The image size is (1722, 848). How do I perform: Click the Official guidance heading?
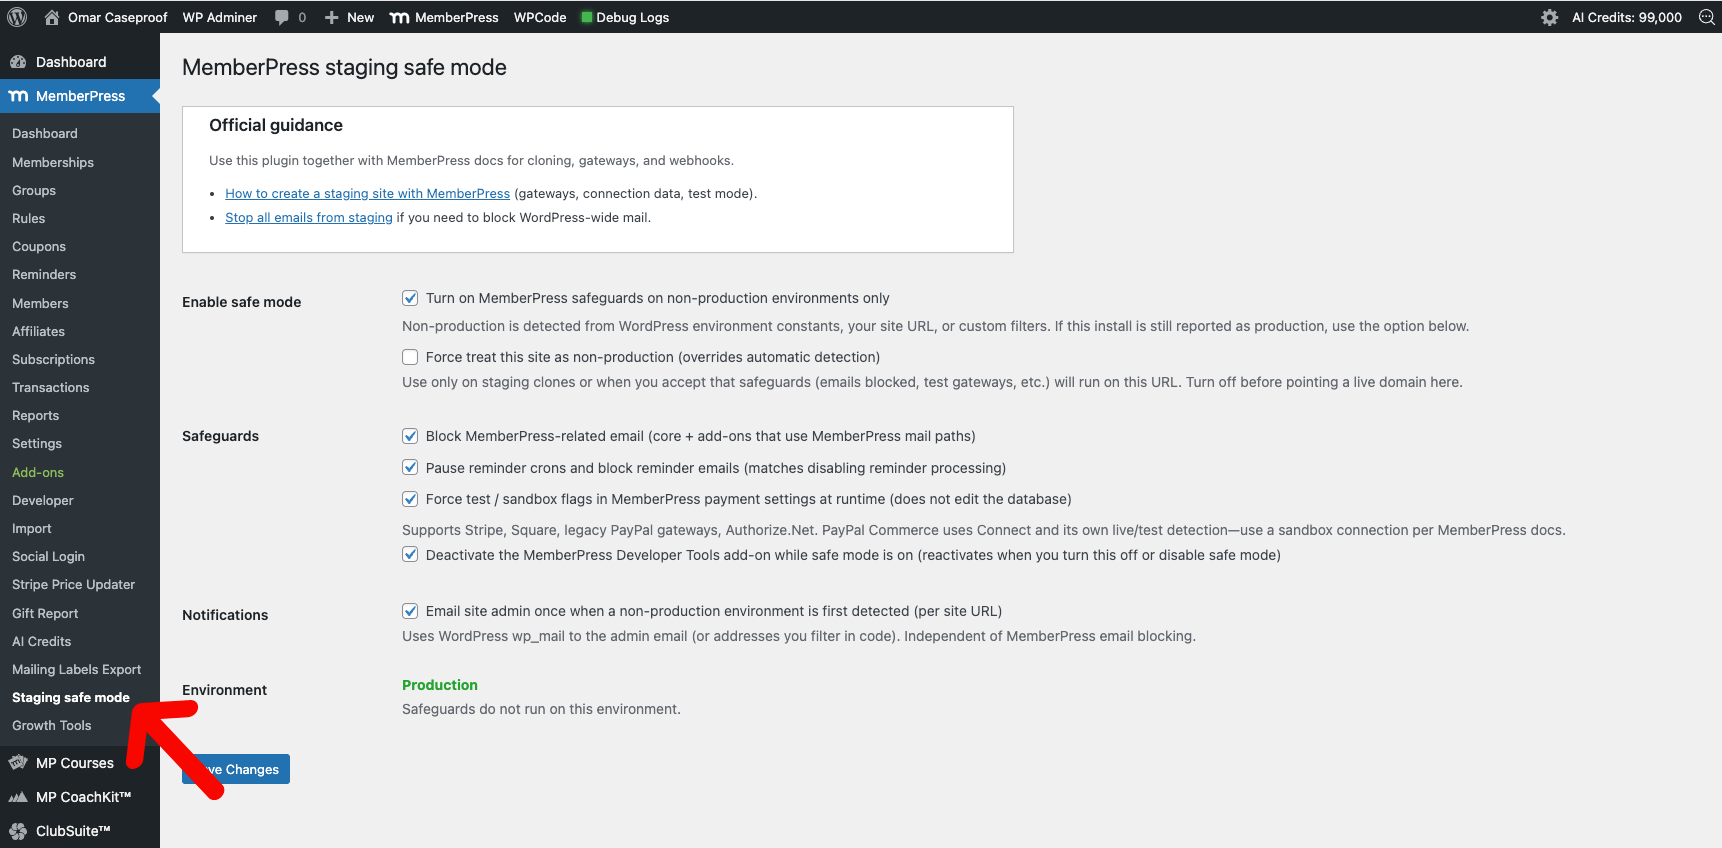(276, 125)
